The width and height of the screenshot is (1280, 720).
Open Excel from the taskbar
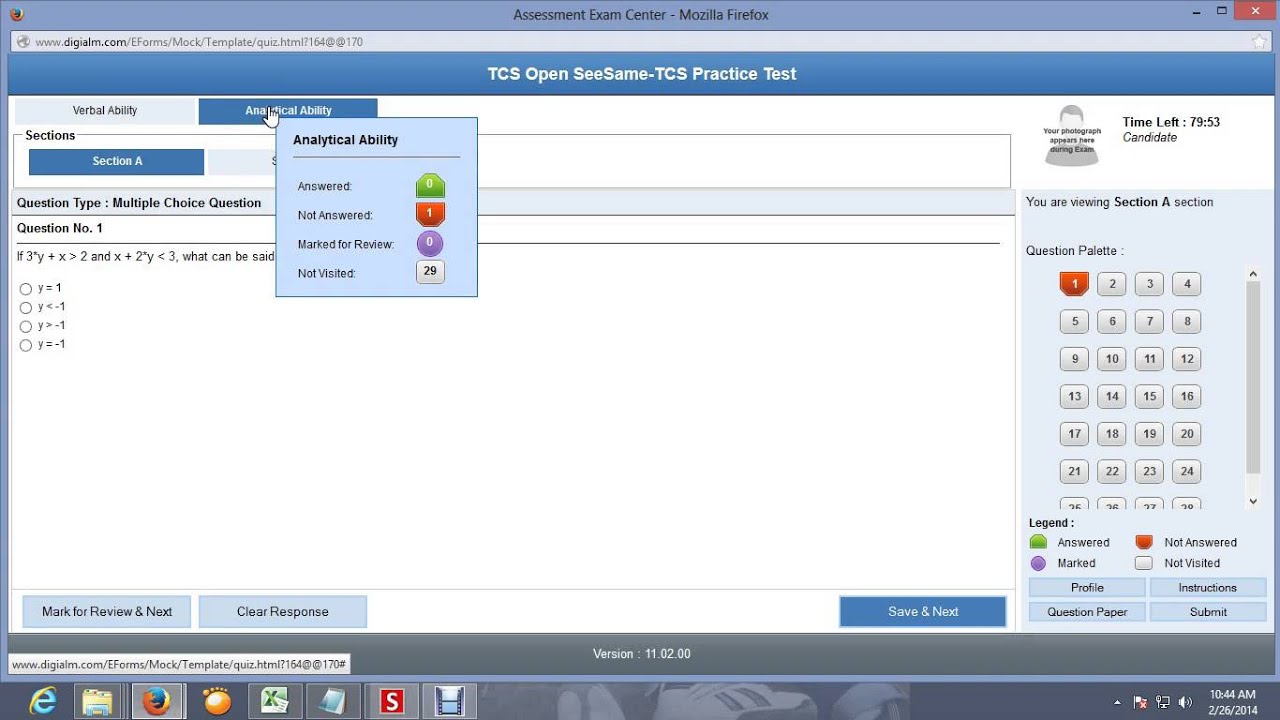coord(274,702)
